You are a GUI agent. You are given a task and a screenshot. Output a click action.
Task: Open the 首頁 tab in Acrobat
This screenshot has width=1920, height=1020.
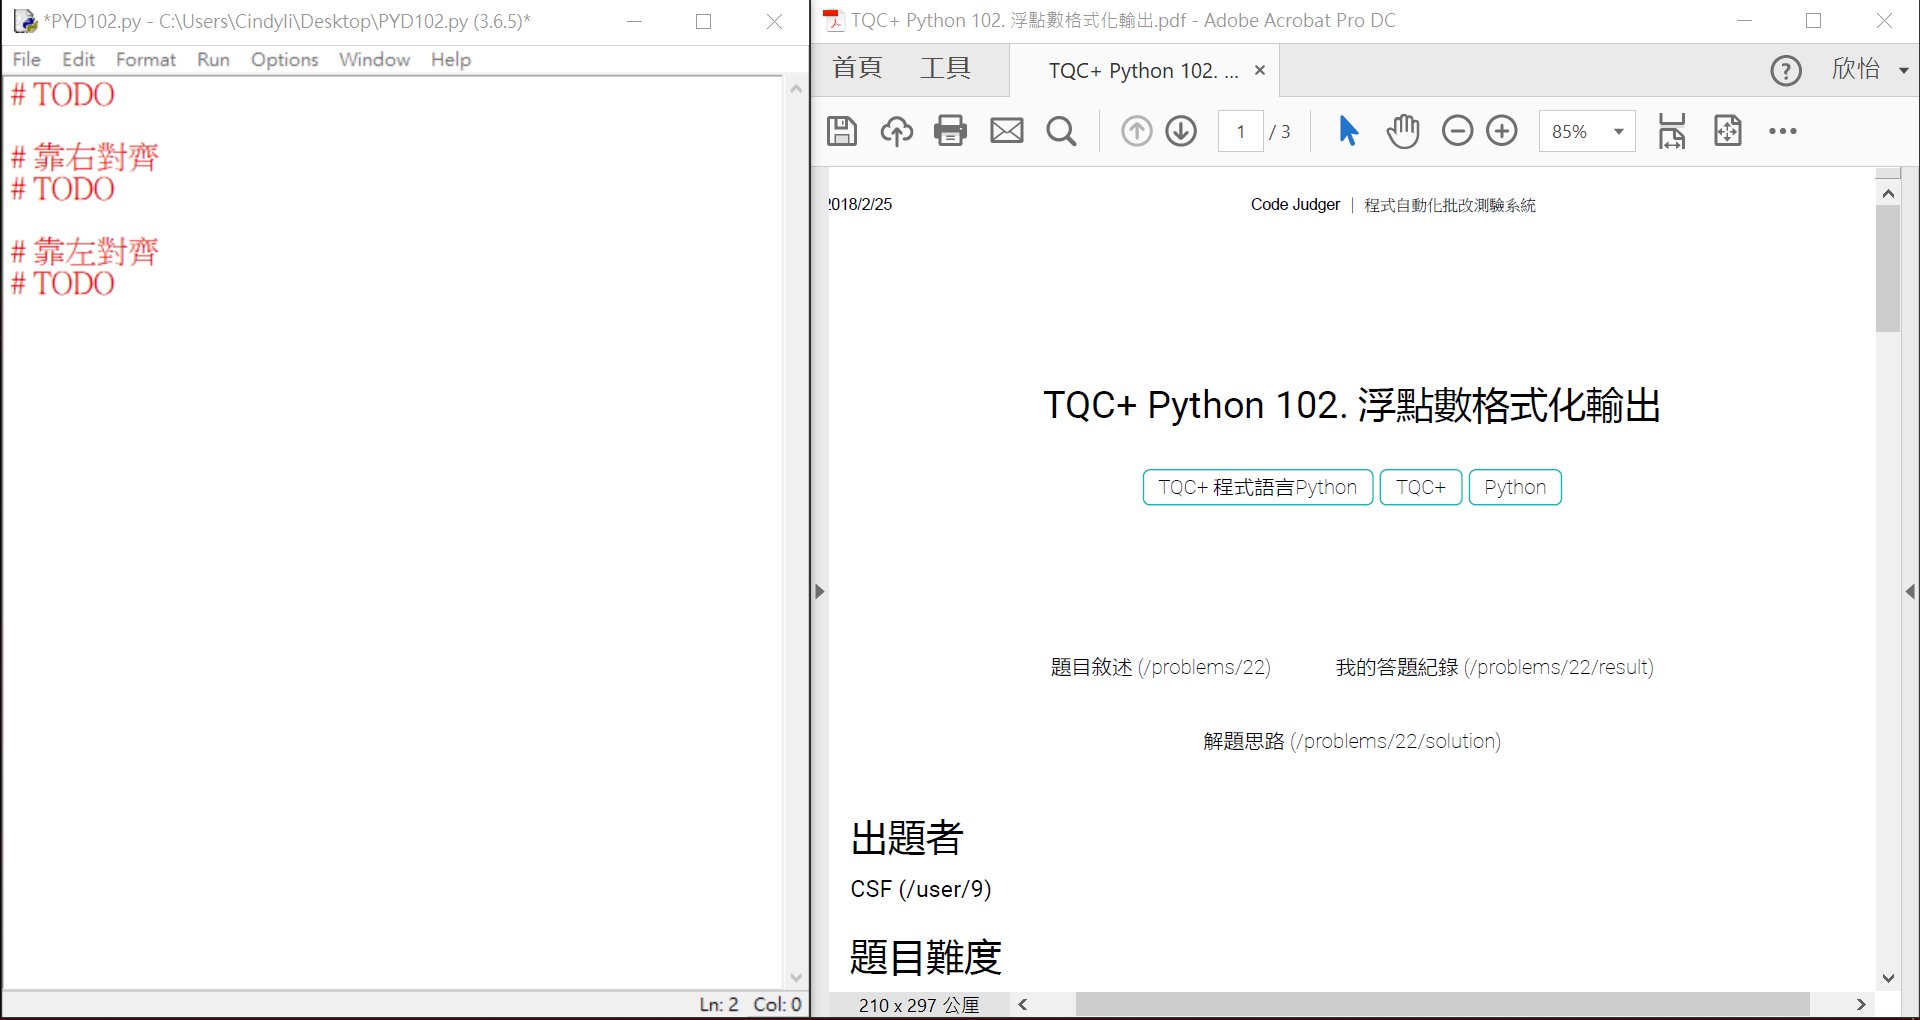click(x=857, y=68)
